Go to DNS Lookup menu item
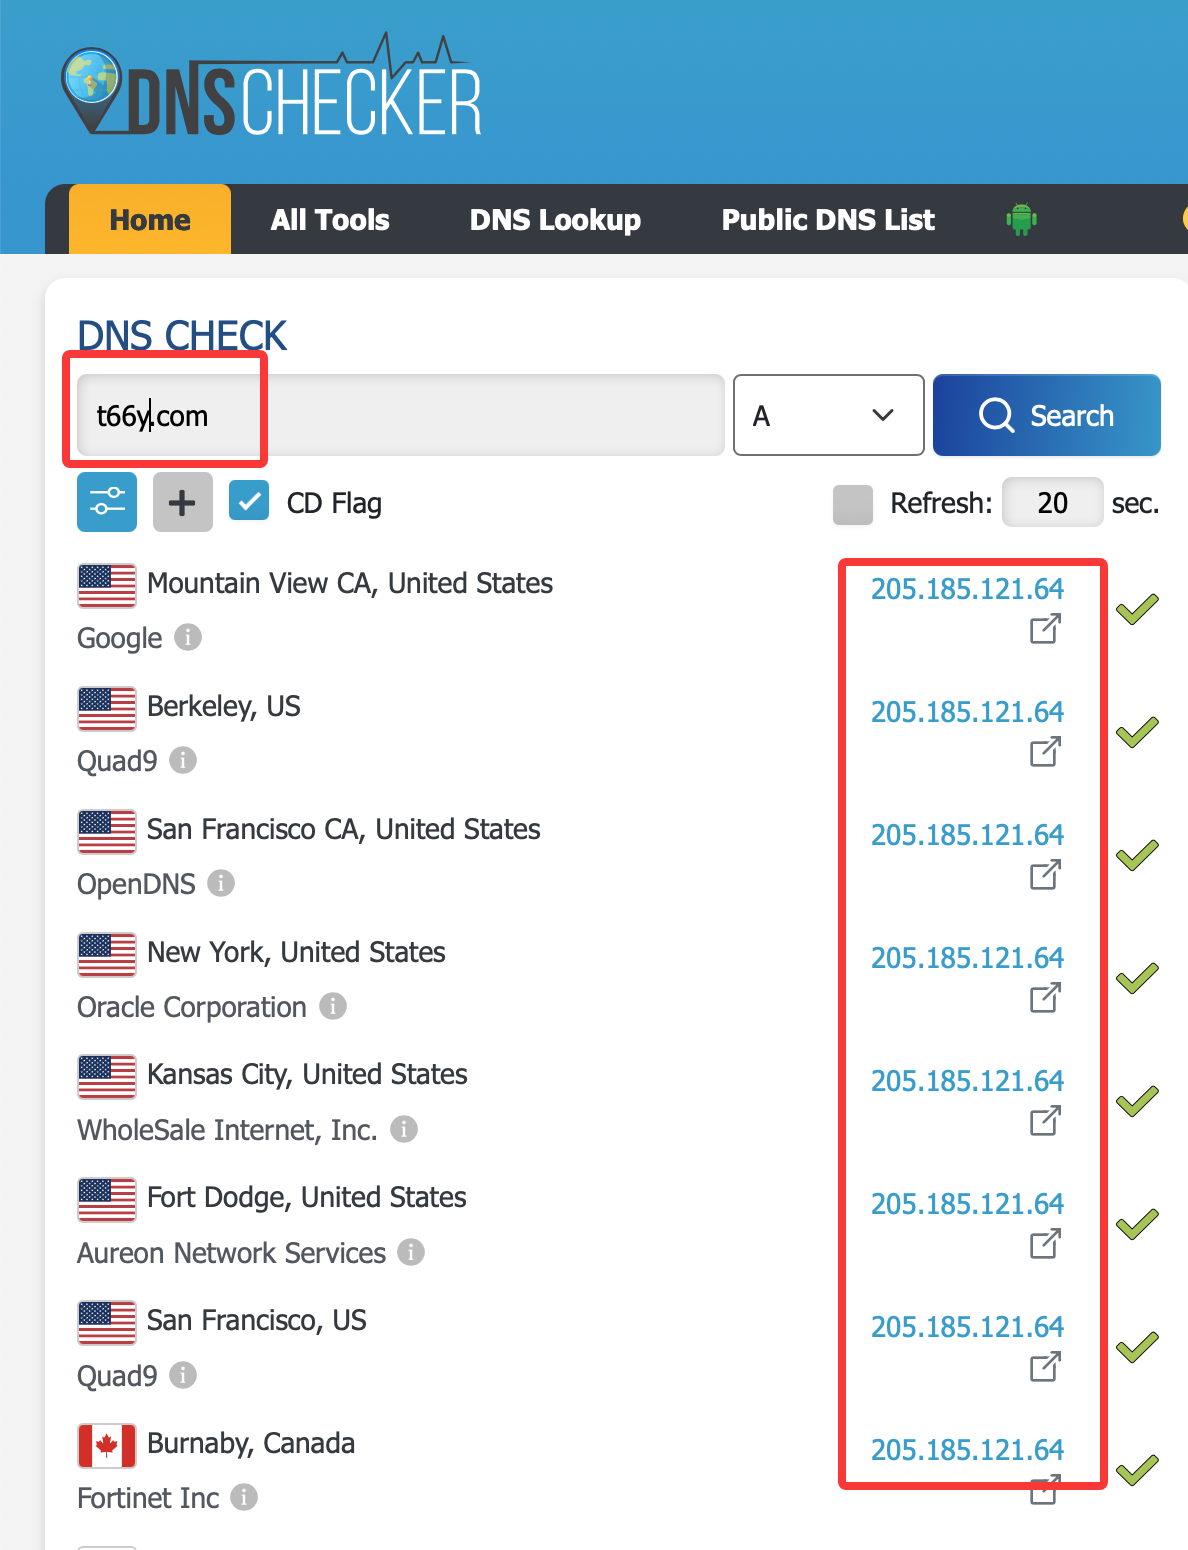 click(555, 220)
